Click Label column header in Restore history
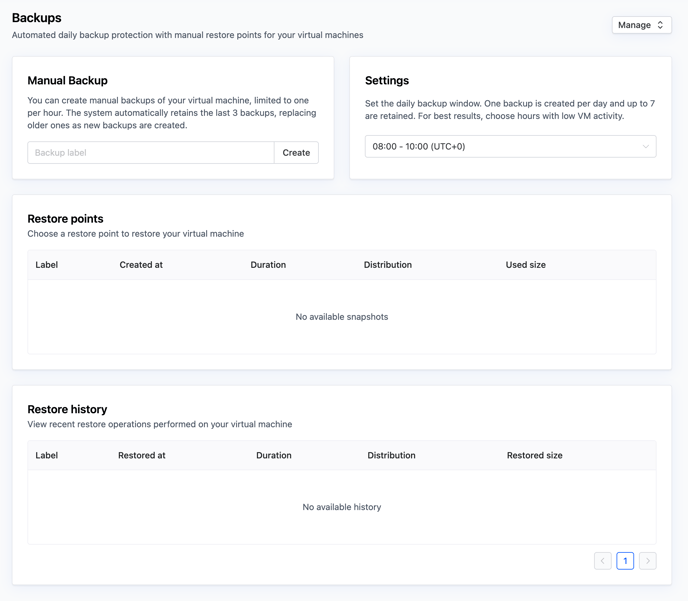This screenshot has width=688, height=601. coord(47,455)
